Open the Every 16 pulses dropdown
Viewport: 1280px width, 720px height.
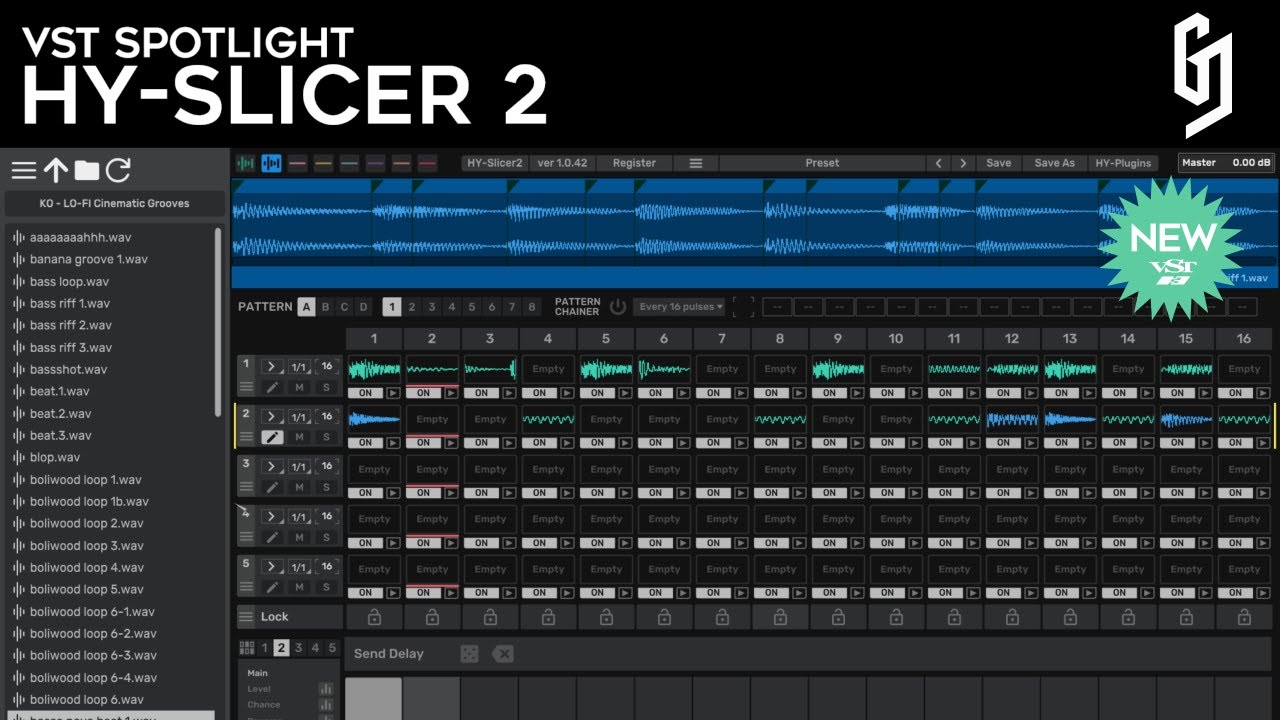click(681, 307)
